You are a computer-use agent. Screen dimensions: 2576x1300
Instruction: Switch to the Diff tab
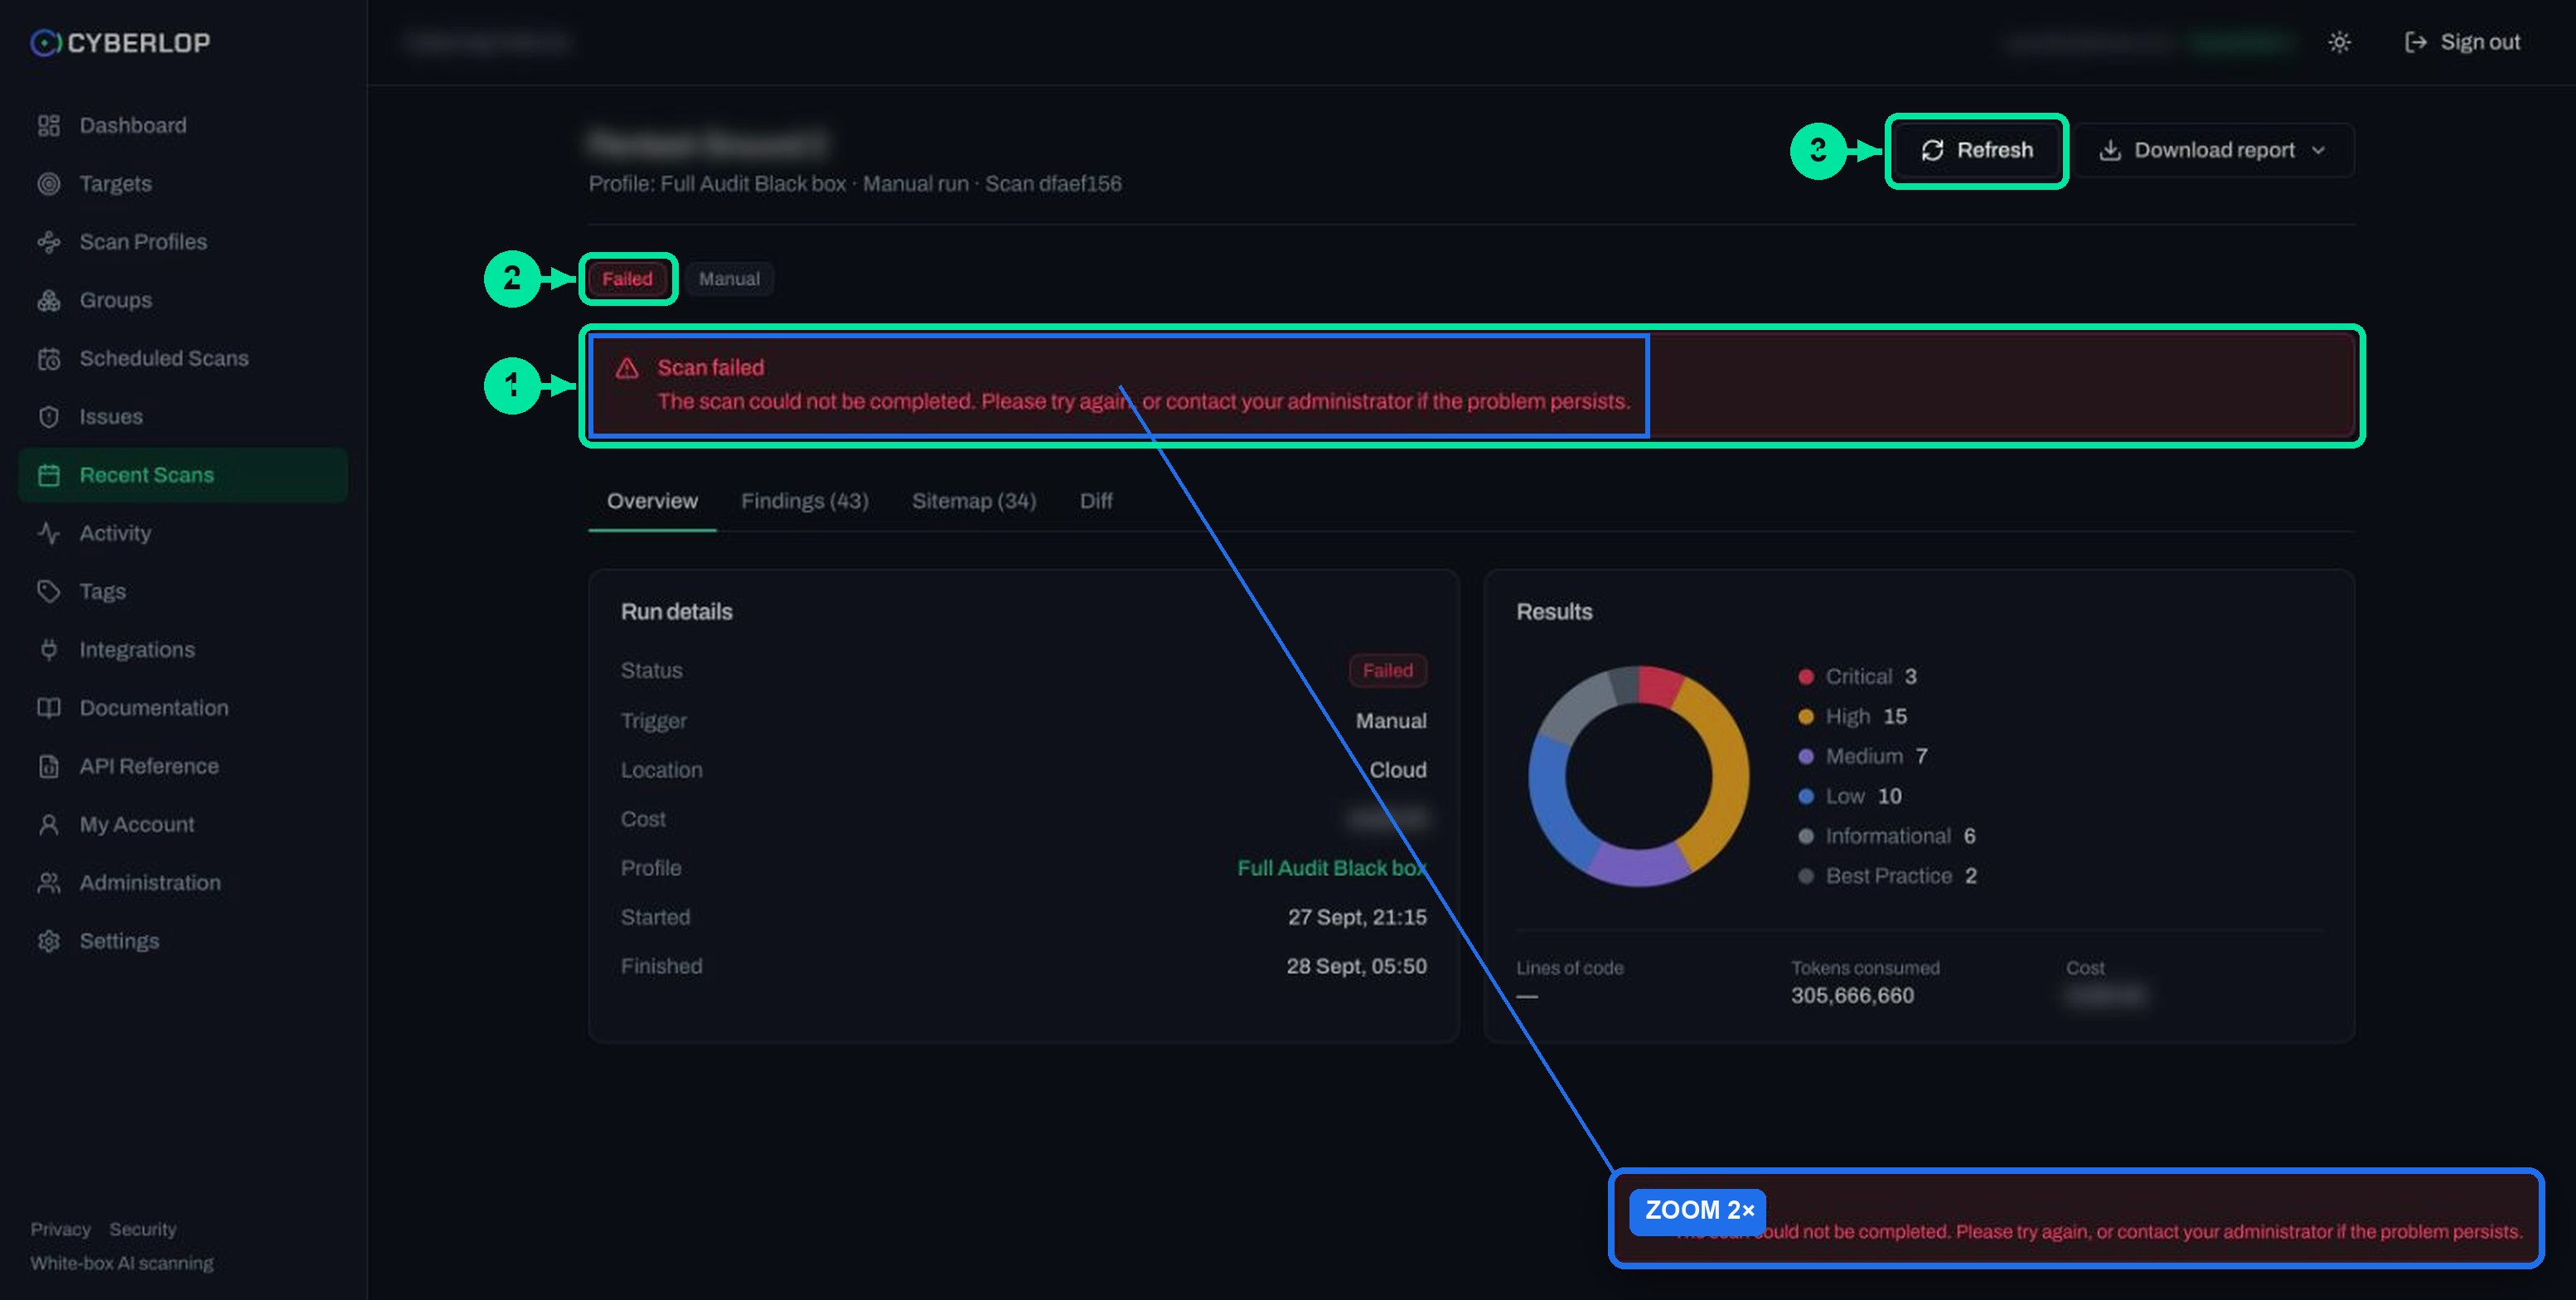pyautogui.click(x=1095, y=501)
